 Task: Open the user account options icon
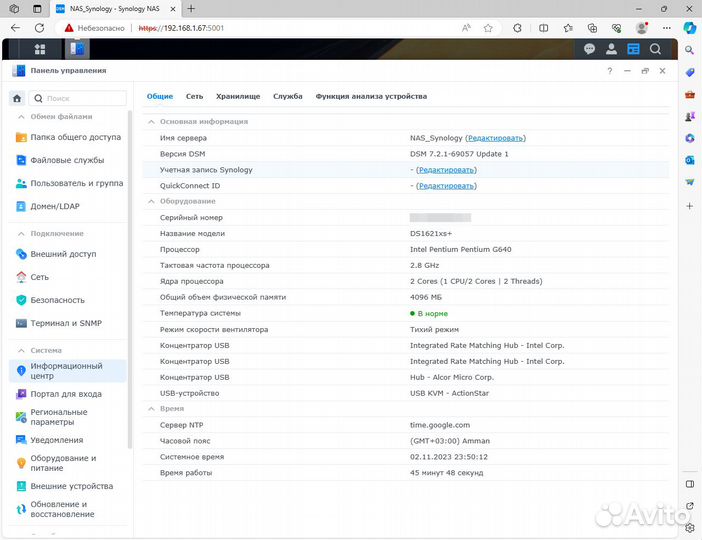click(611, 49)
